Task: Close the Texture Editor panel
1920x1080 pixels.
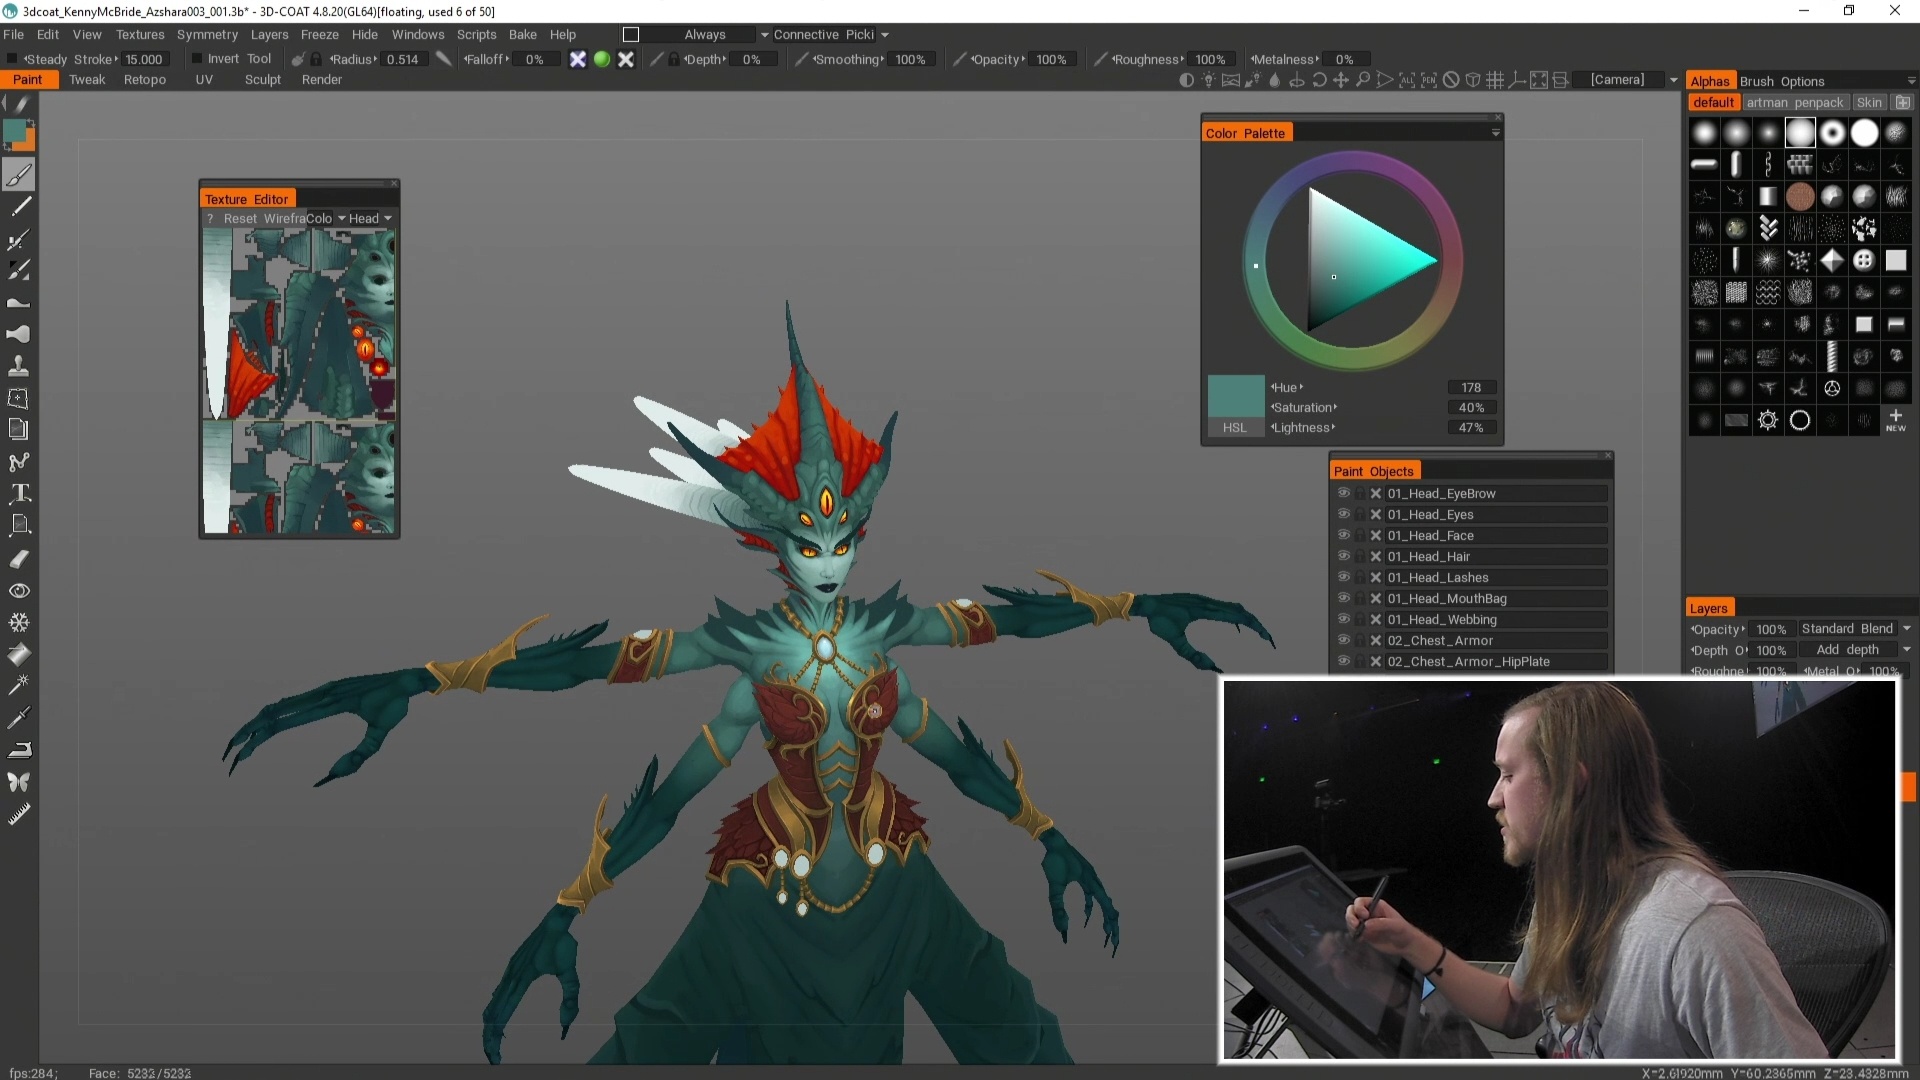Action: [x=394, y=183]
